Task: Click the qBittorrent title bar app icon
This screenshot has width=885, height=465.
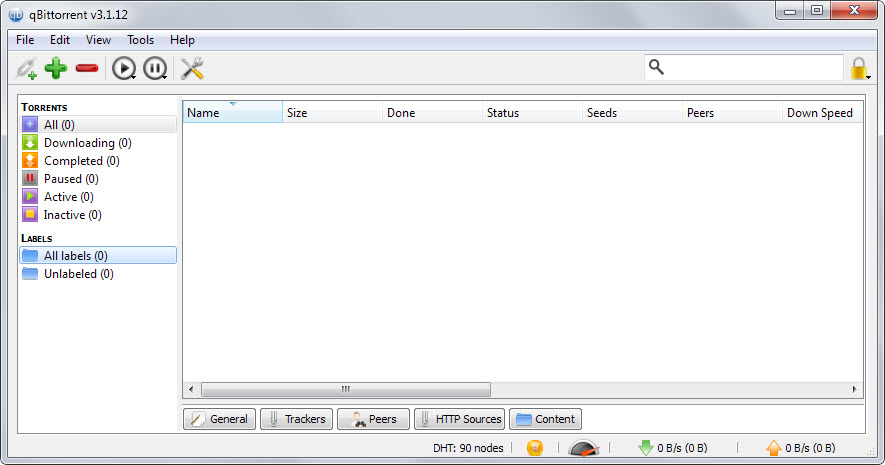Action: pos(16,15)
